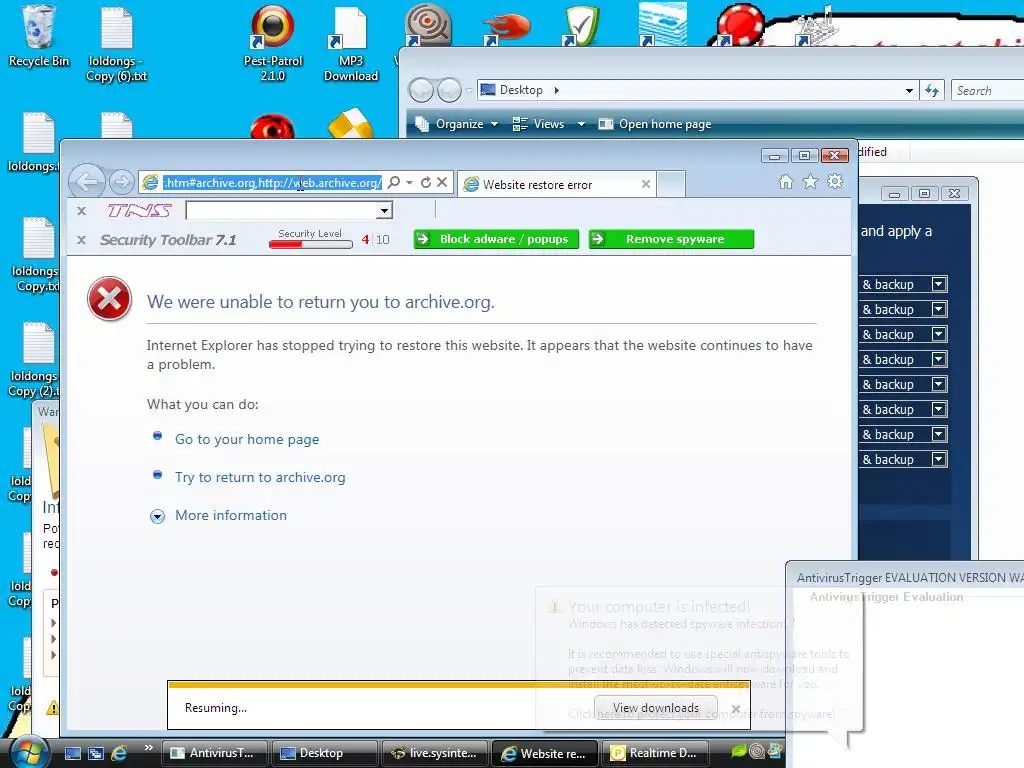Open the TNS toolbar combo box dropdown
This screenshot has height=768, width=1024.
pyautogui.click(x=384, y=210)
